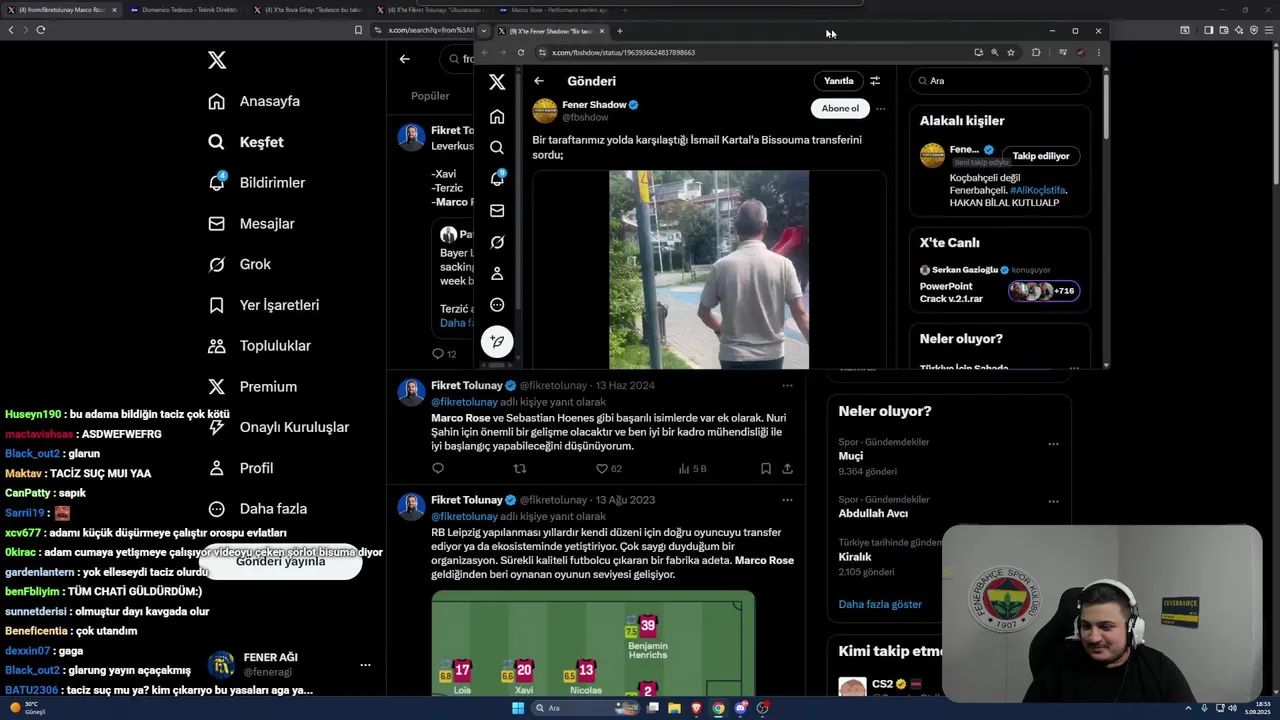The height and width of the screenshot is (720, 1280).
Task: Click the X logo in the front window sidebar
Action: pyautogui.click(x=497, y=82)
